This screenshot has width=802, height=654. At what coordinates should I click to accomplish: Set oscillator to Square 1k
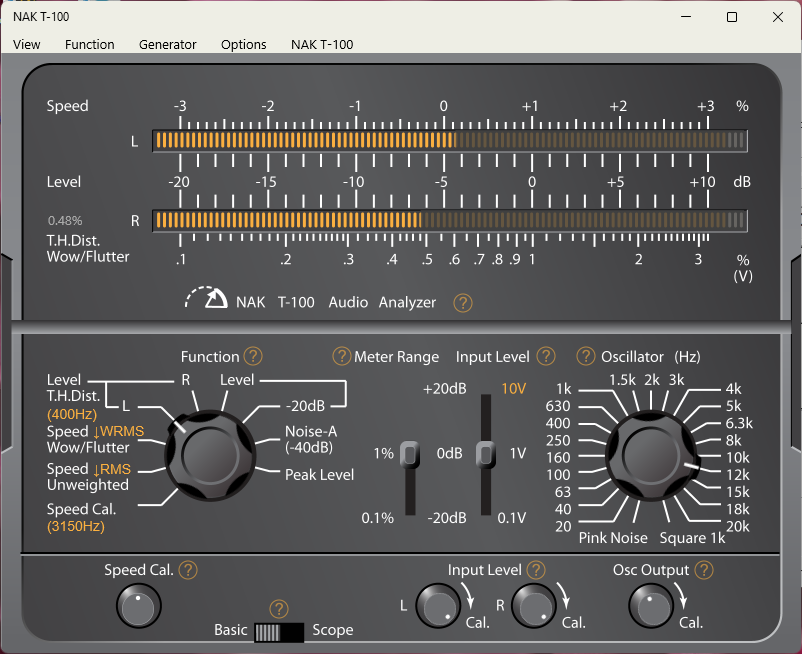click(x=692, y=538)
